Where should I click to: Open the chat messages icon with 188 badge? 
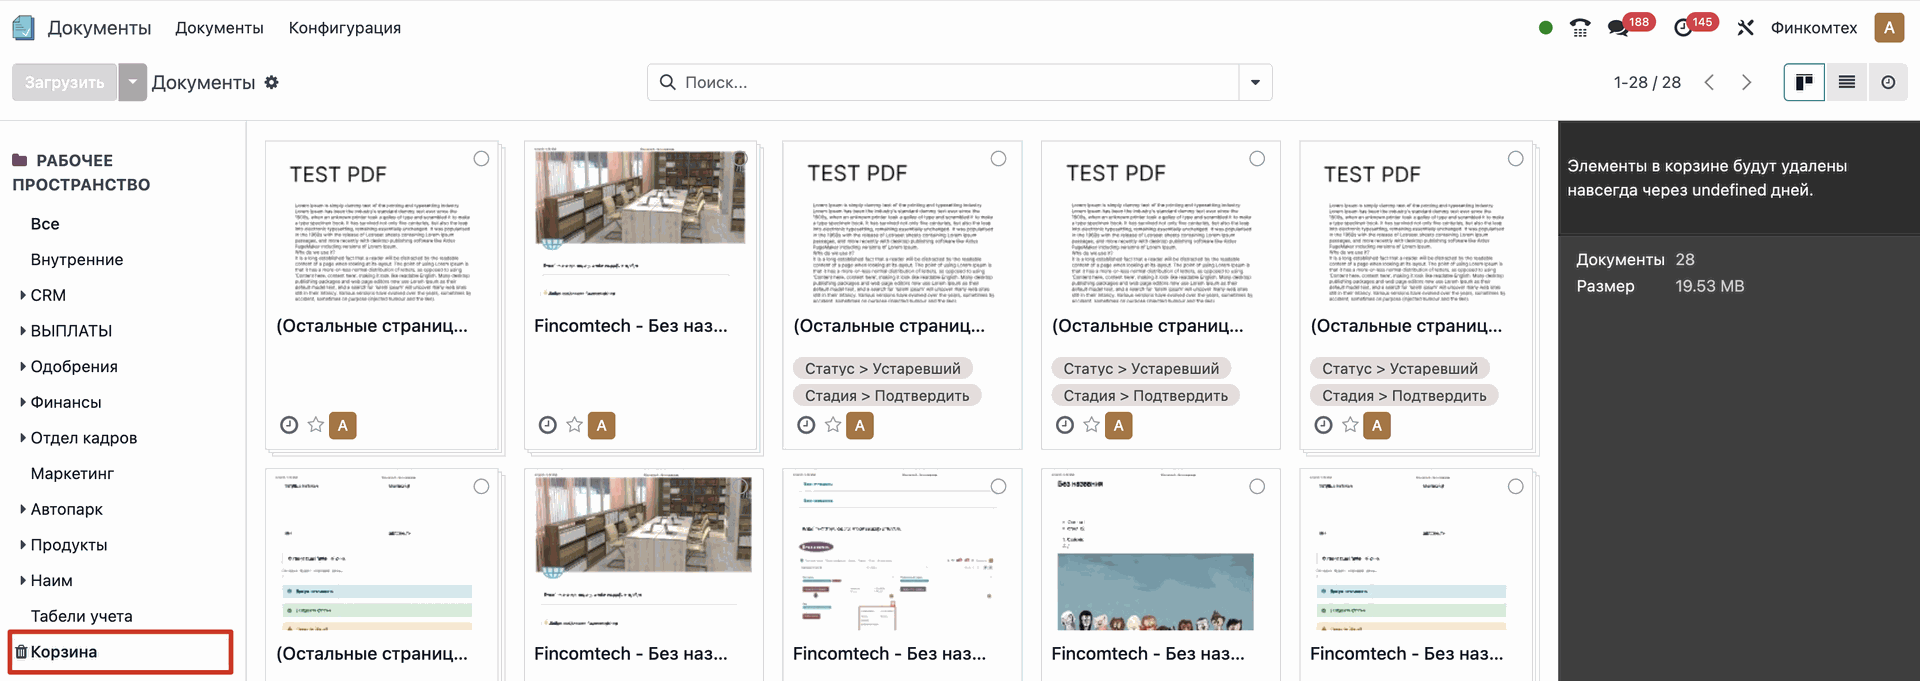click(x=1619, y=28)
